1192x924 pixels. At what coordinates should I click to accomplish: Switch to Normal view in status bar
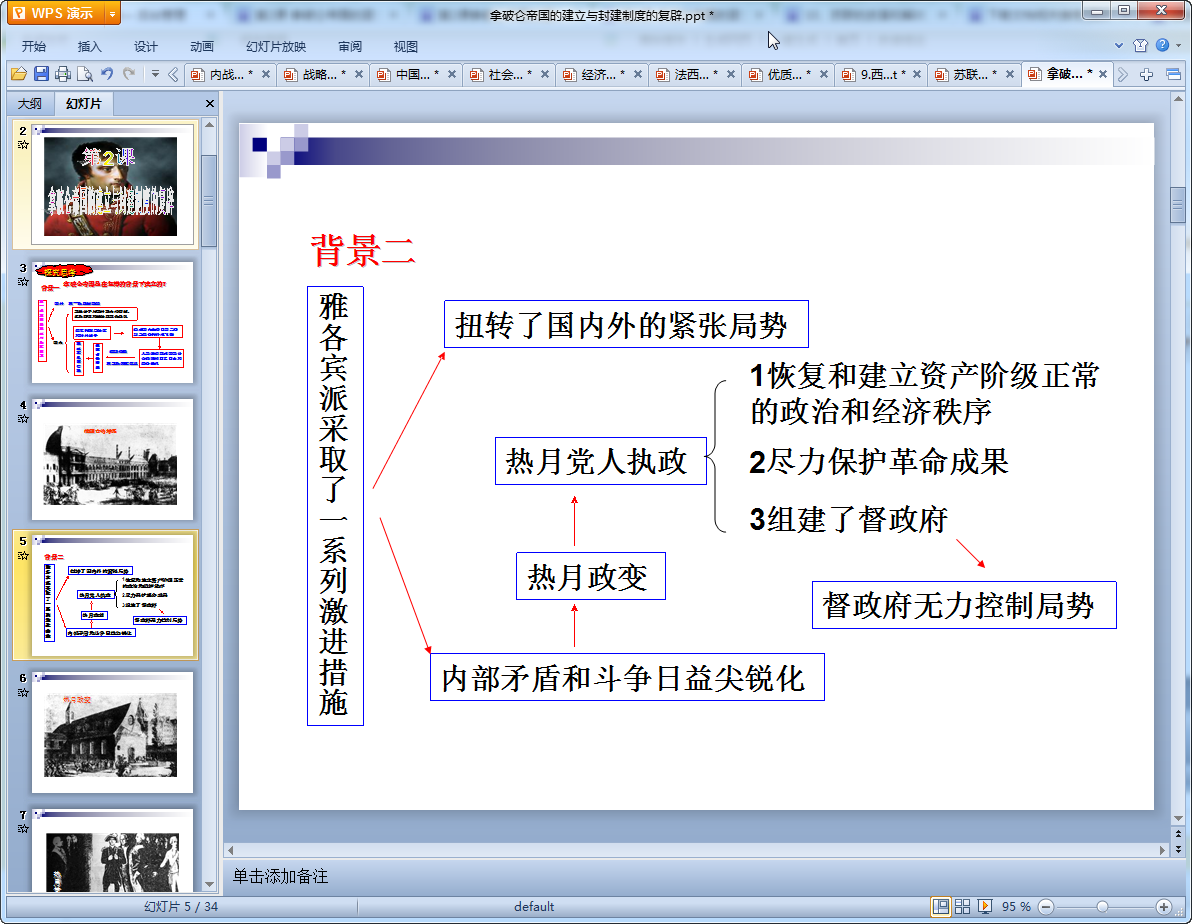(x=941, y=907)
